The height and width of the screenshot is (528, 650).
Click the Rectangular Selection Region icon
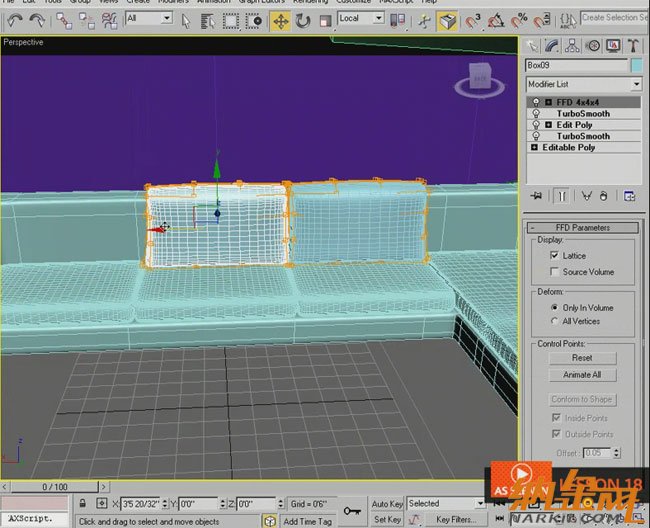point(230,21)
